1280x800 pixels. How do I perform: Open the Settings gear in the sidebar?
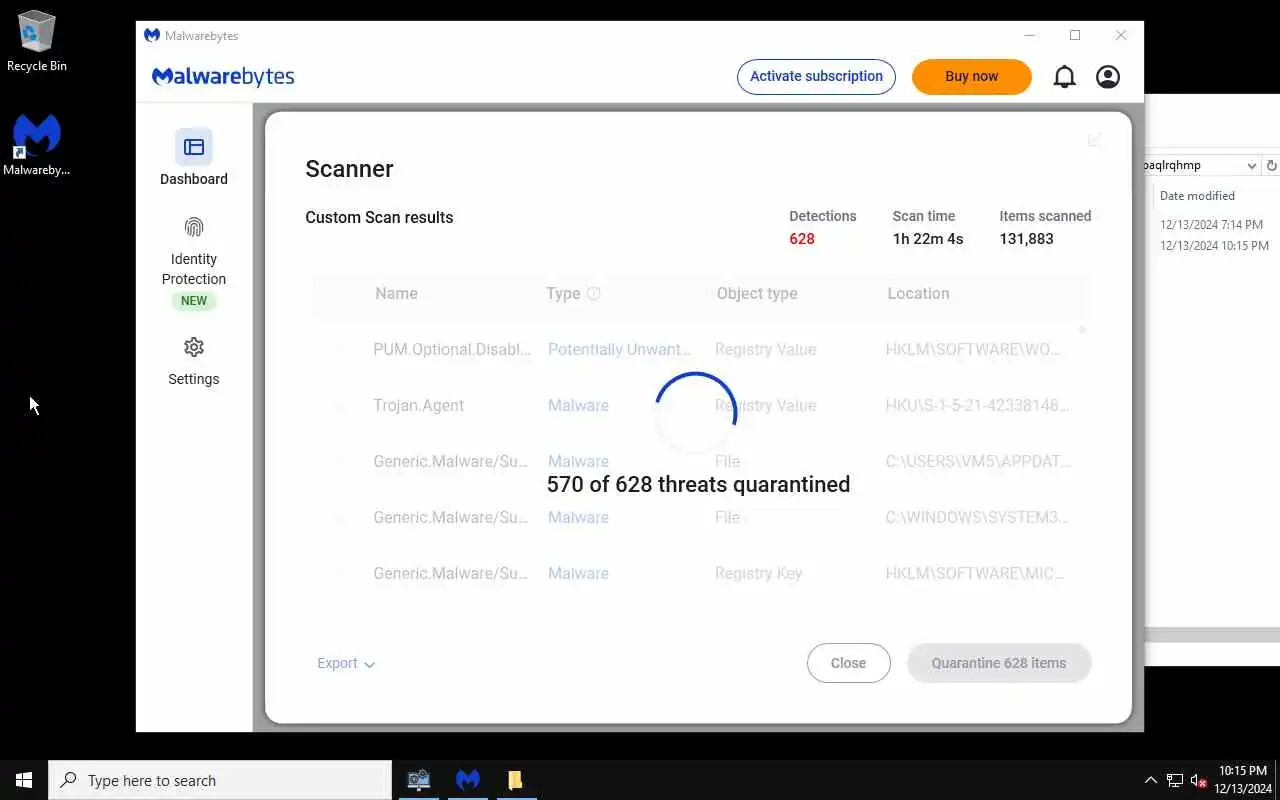coord(194,347)
